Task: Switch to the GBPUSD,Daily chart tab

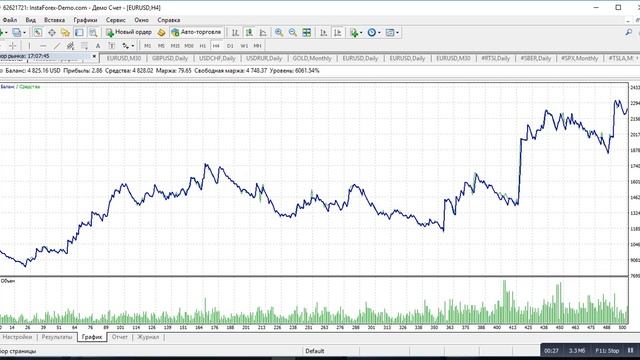Action: click(170, 58)
